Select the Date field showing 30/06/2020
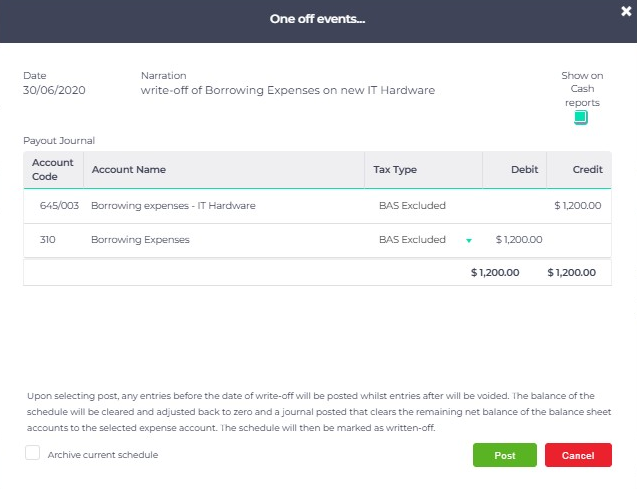 point(54,90)
